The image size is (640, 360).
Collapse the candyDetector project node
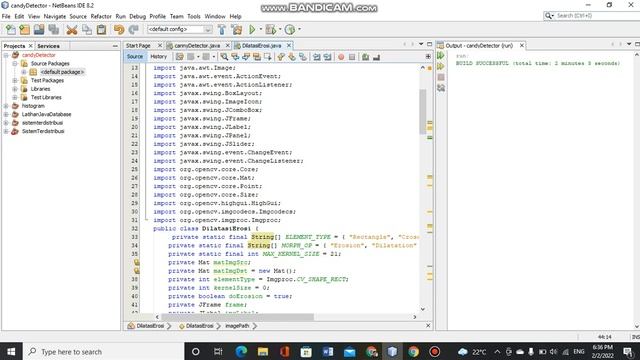(x=6, y=55)
